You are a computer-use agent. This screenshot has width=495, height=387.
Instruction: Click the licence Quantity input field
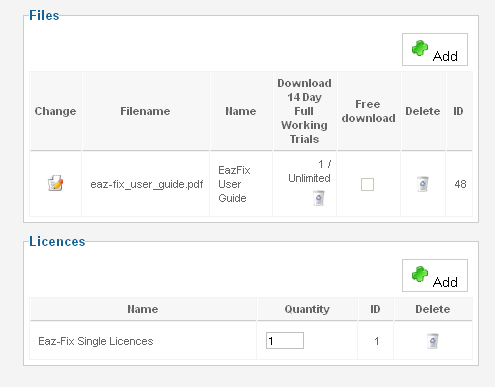tap(285, 341)
